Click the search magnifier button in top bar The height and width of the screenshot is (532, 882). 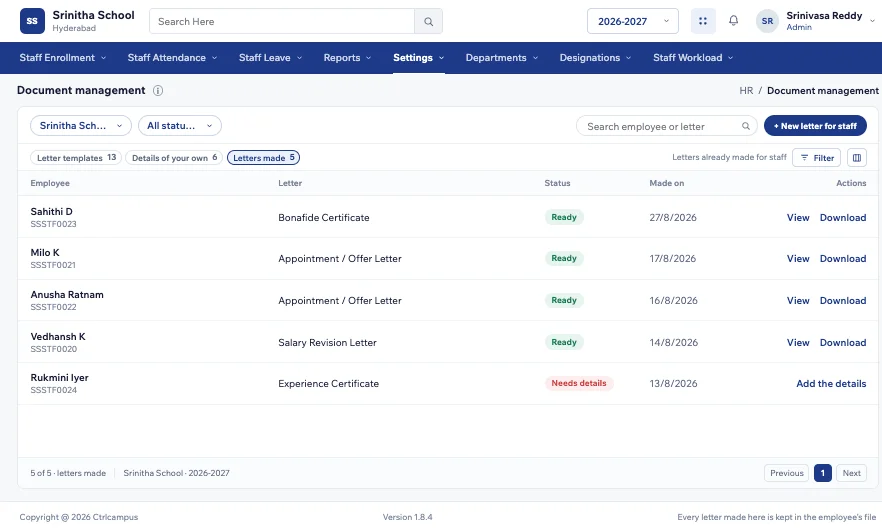(x=429, y=21)
